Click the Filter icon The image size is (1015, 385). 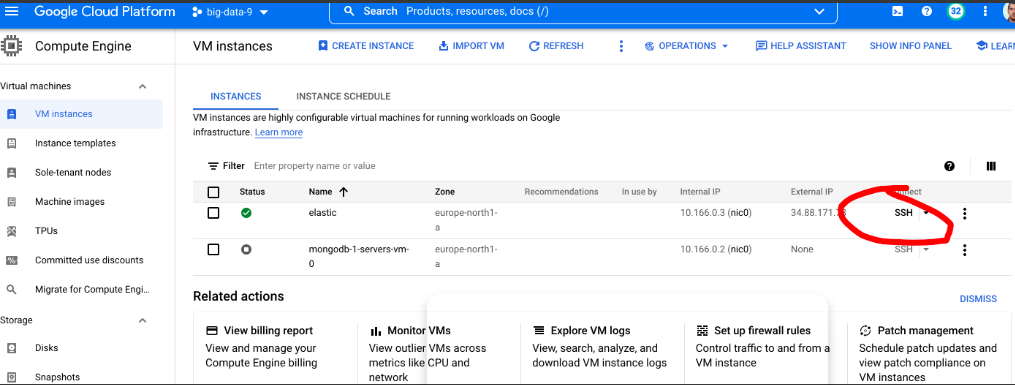(213, 166)
